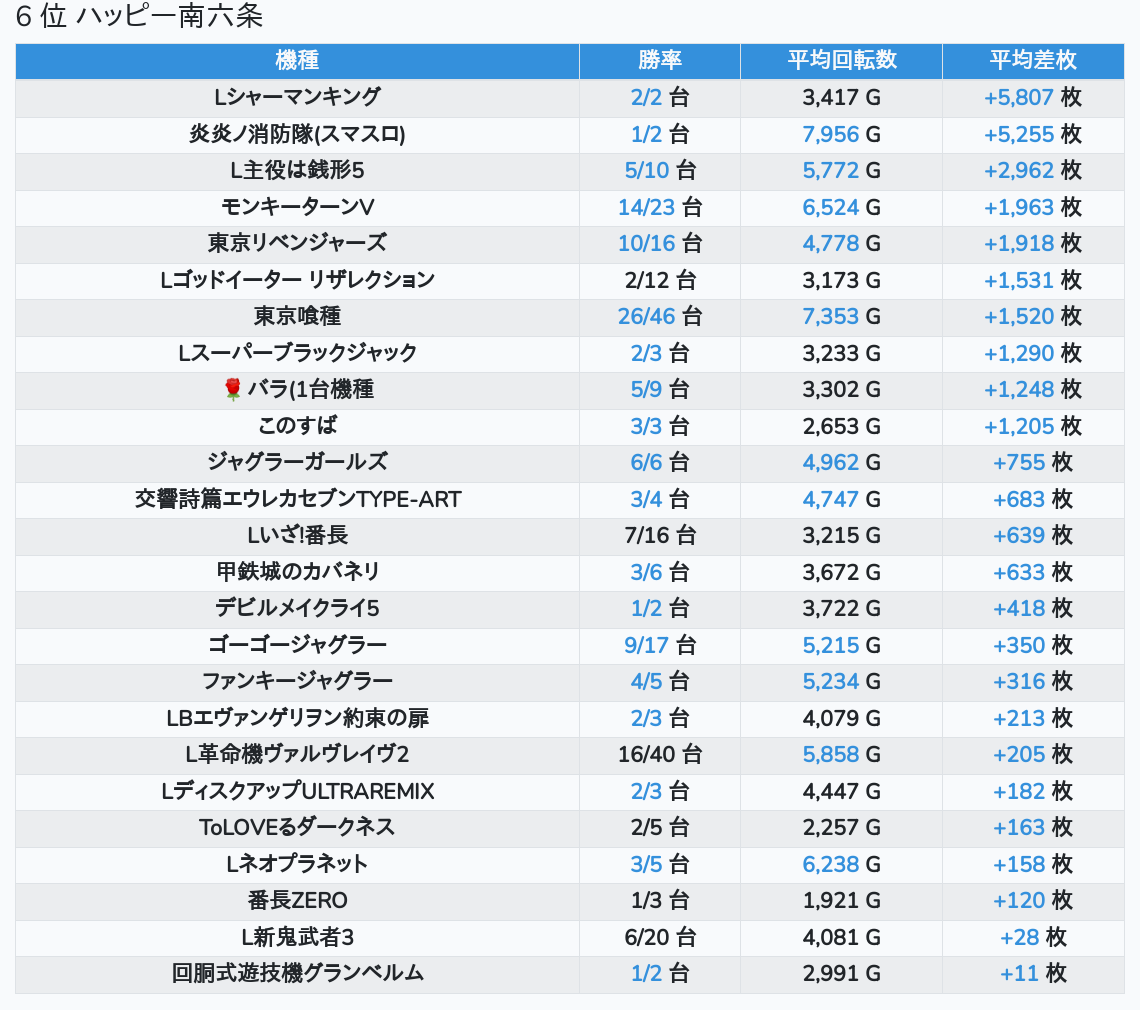Select 14/23 win rate for モンキーターンV
The image size is (1140, 1010).
click(x=647, y=207)
